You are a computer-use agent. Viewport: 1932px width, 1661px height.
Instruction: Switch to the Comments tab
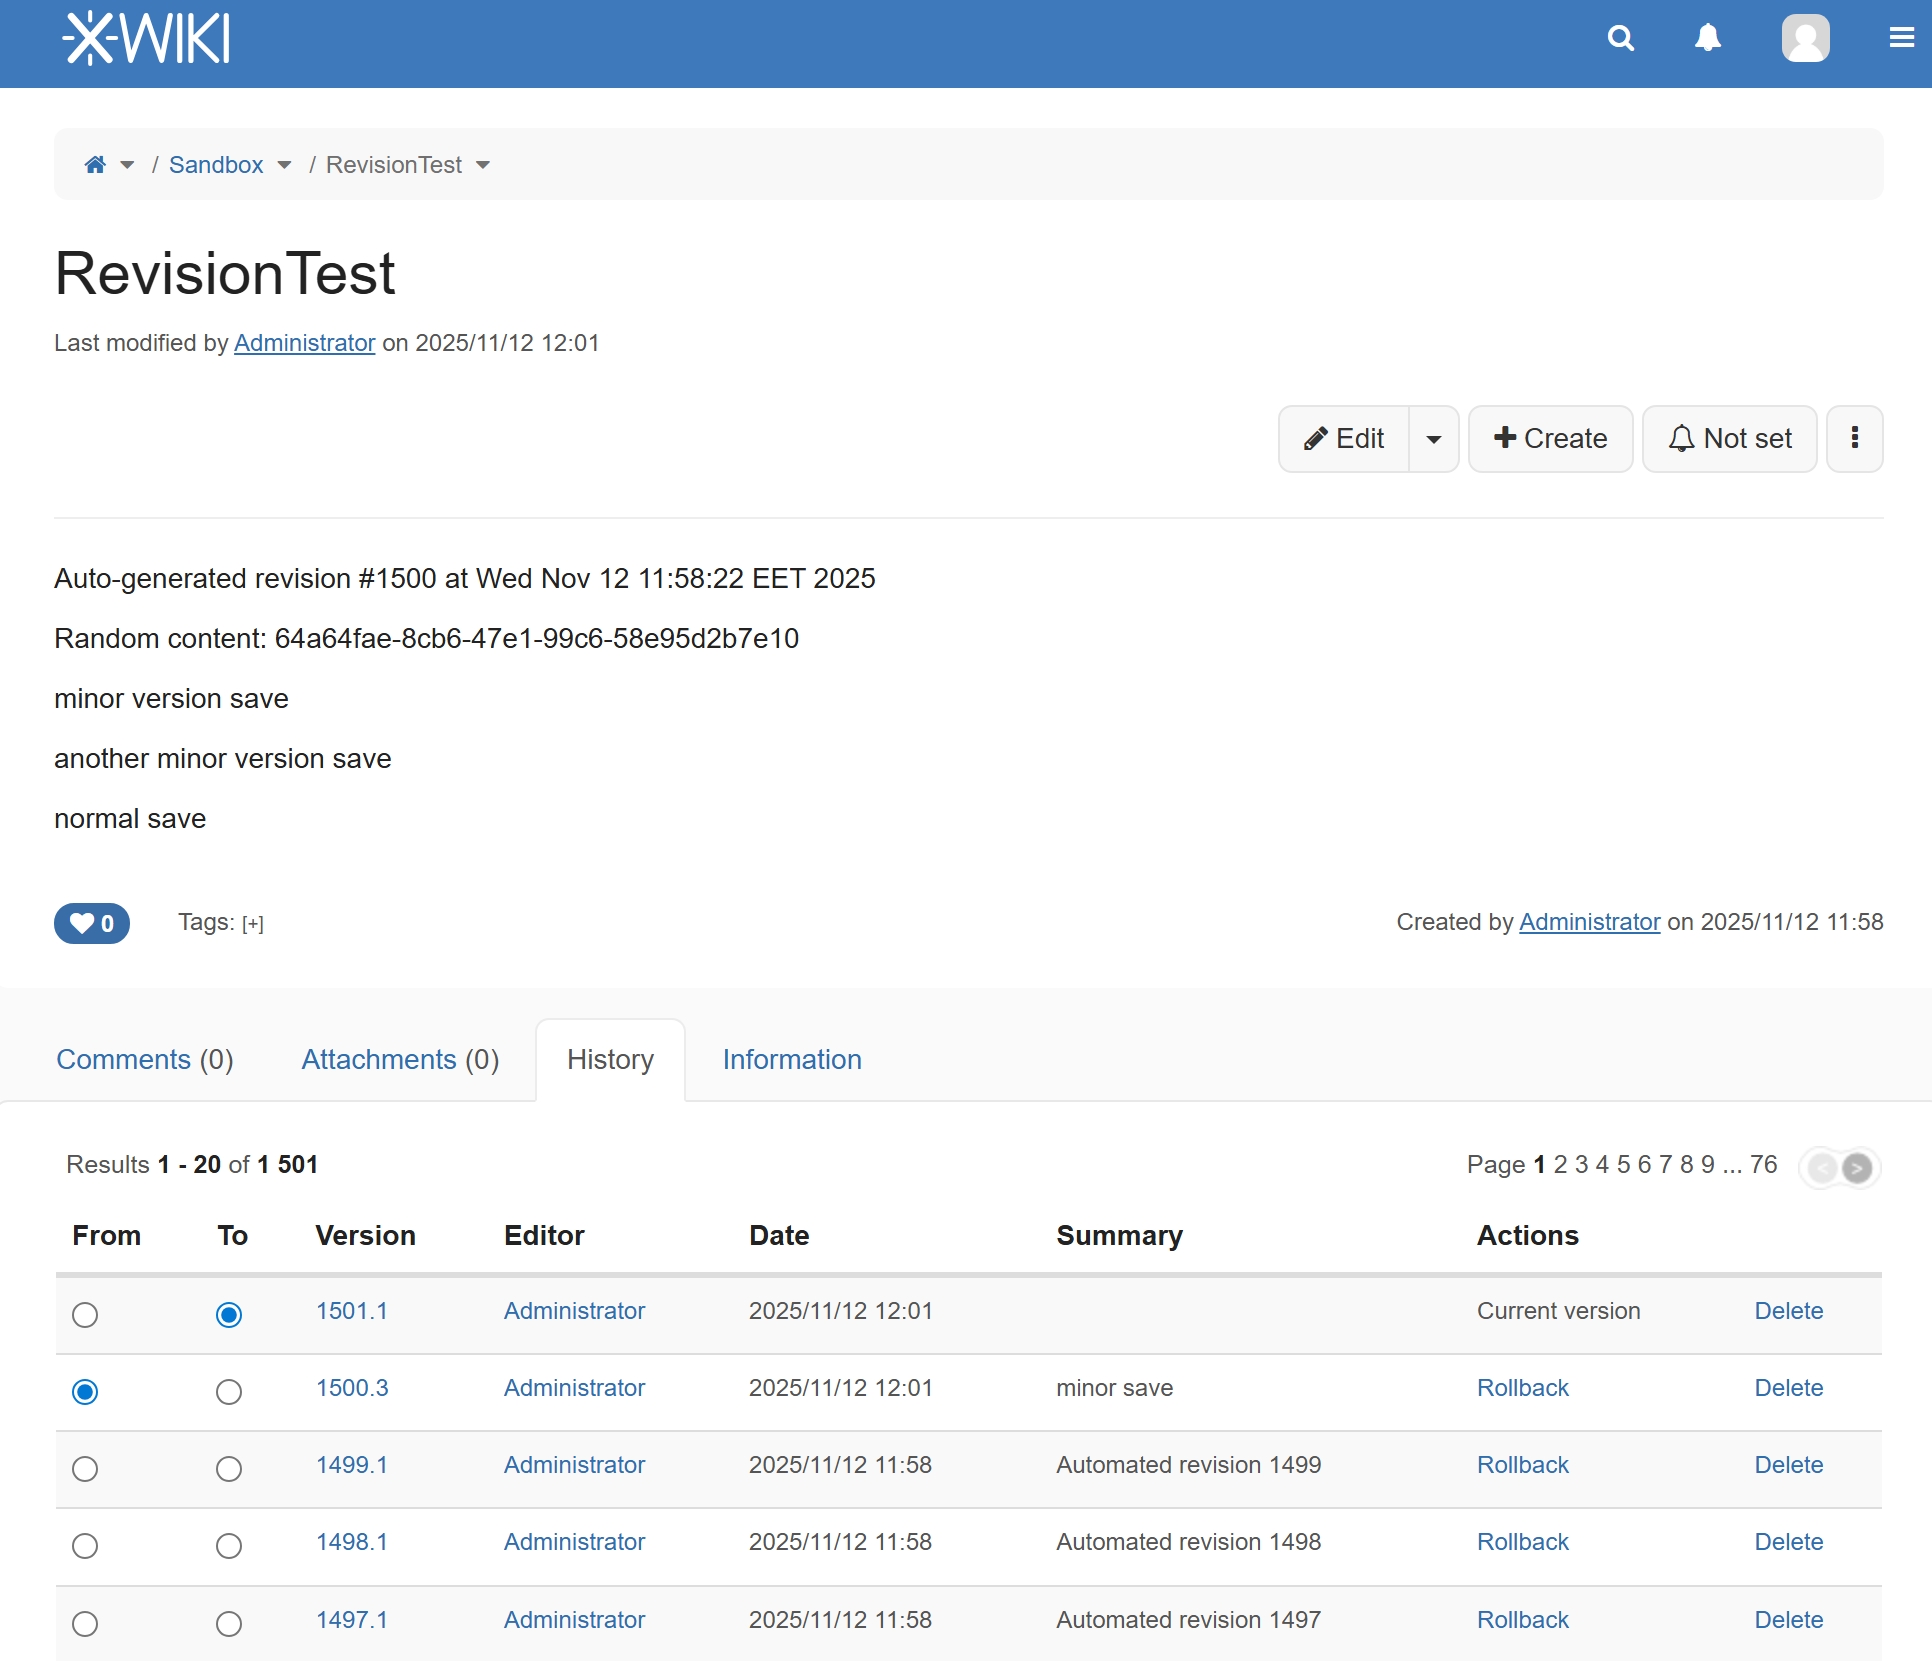coord(144,1059)
